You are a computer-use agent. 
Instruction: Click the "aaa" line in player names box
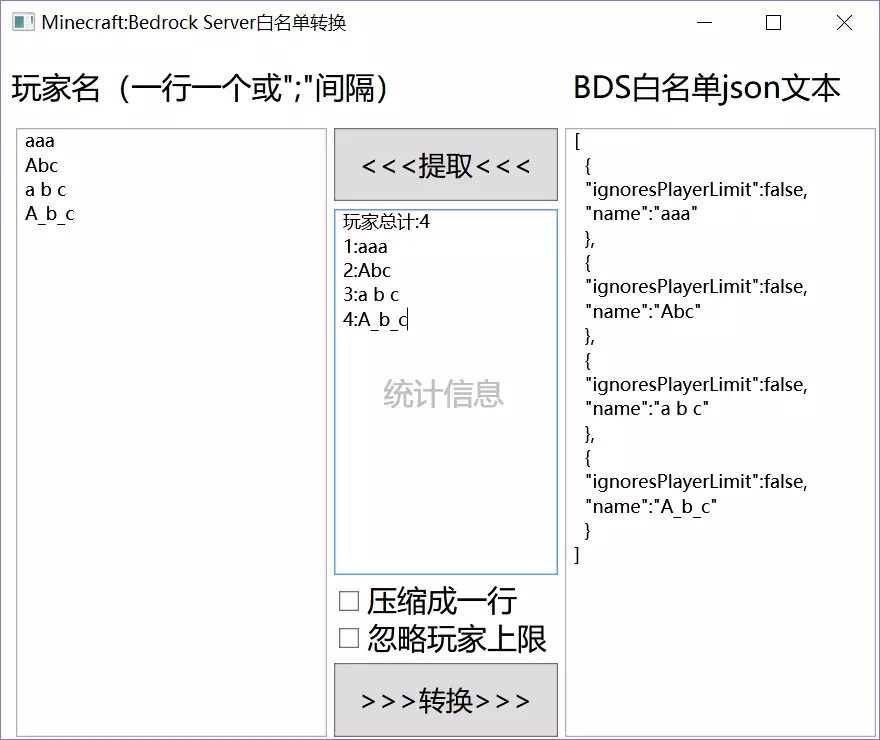pos(40,141)
